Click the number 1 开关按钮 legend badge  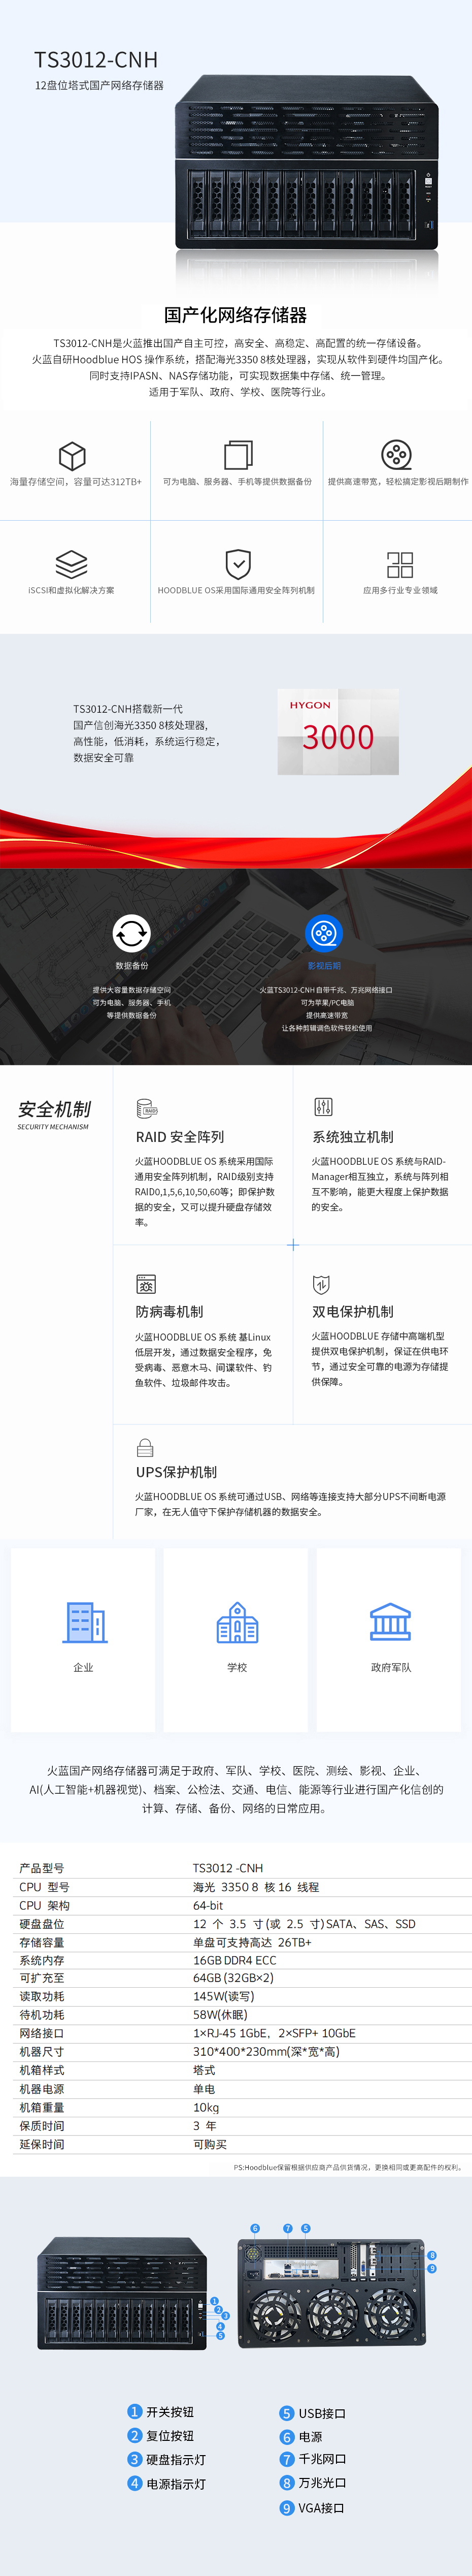click(135, 2411)
